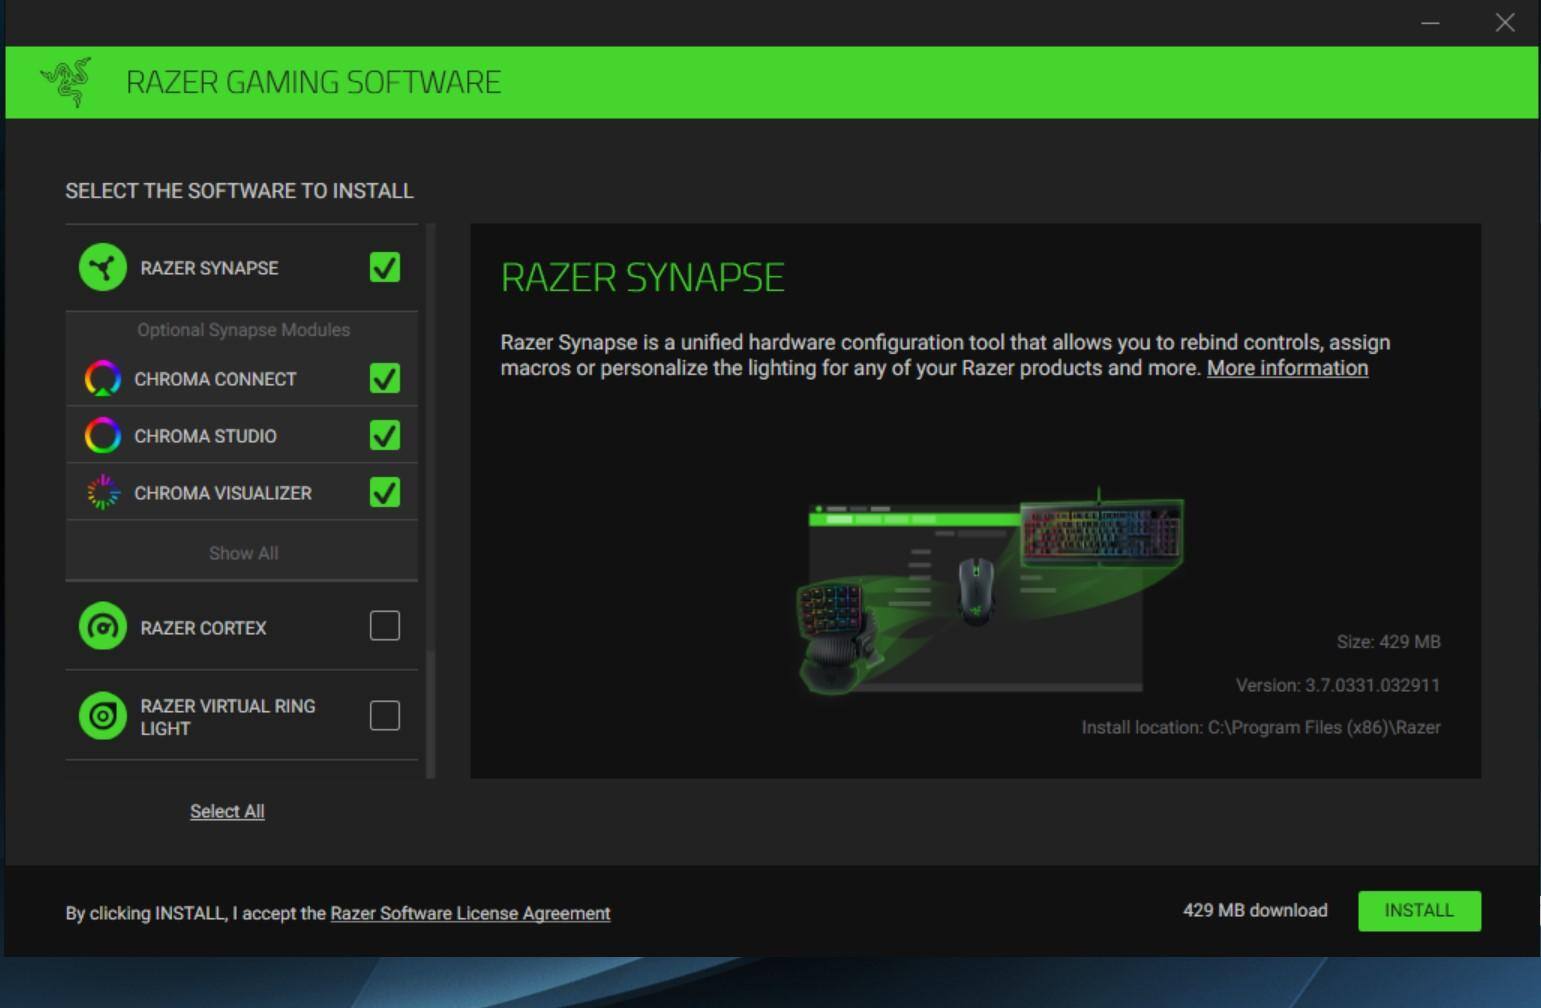Click the Razer Virtual Ring Light icon

[x=101, y=716]
